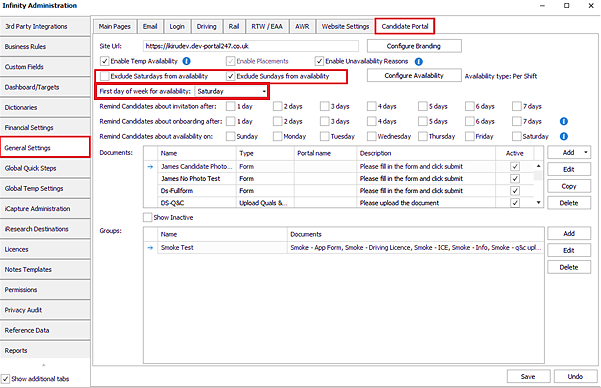Click Edit button for documents
The image size is (601, 388).
569,169
